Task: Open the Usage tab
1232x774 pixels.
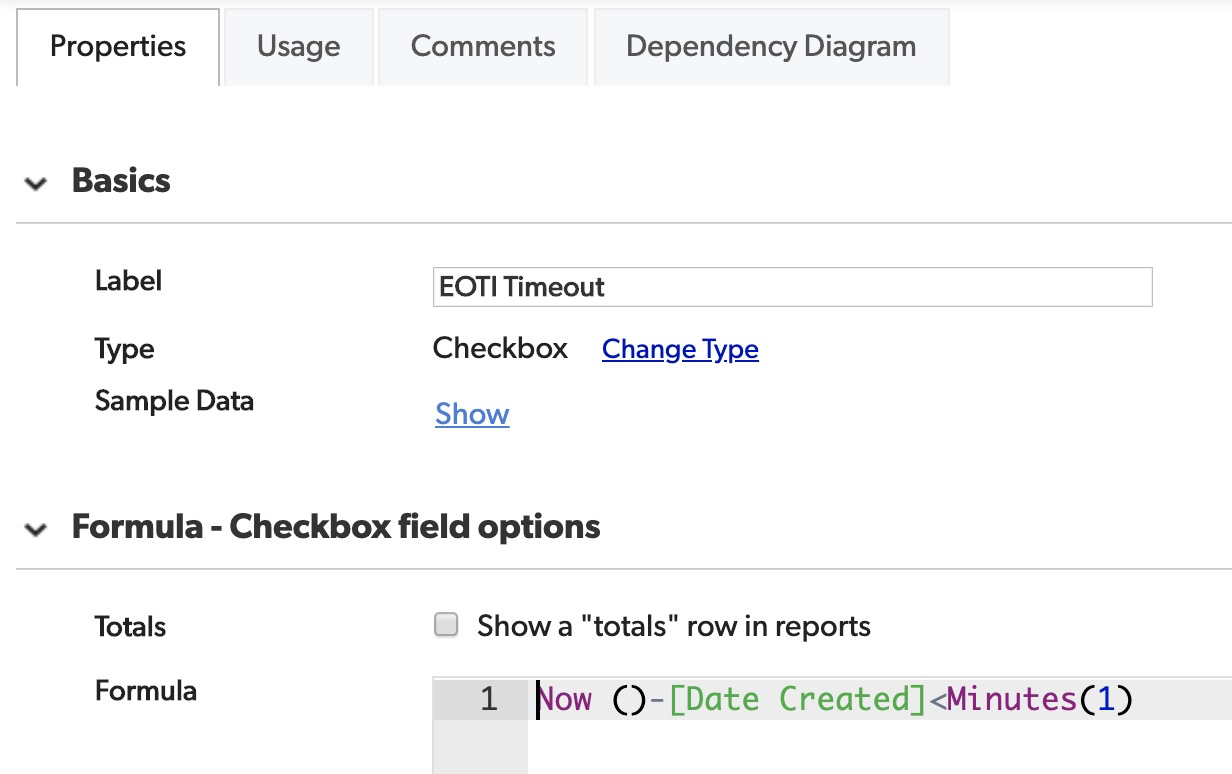Action: (298, 47)
